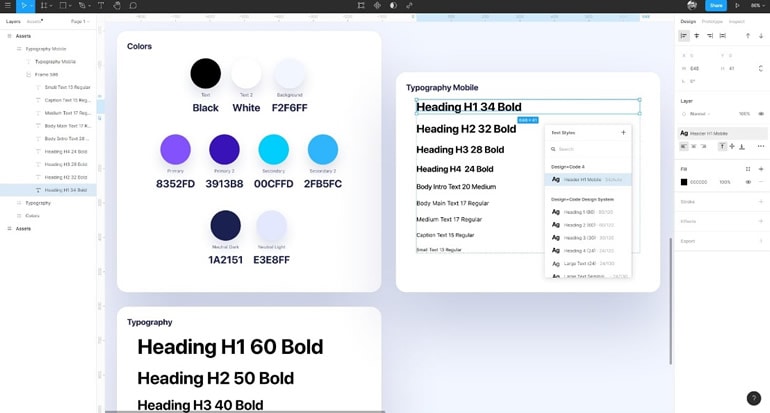Select Header H1 Mobile text style
The image size is (770, 413).
pos(588,180)
